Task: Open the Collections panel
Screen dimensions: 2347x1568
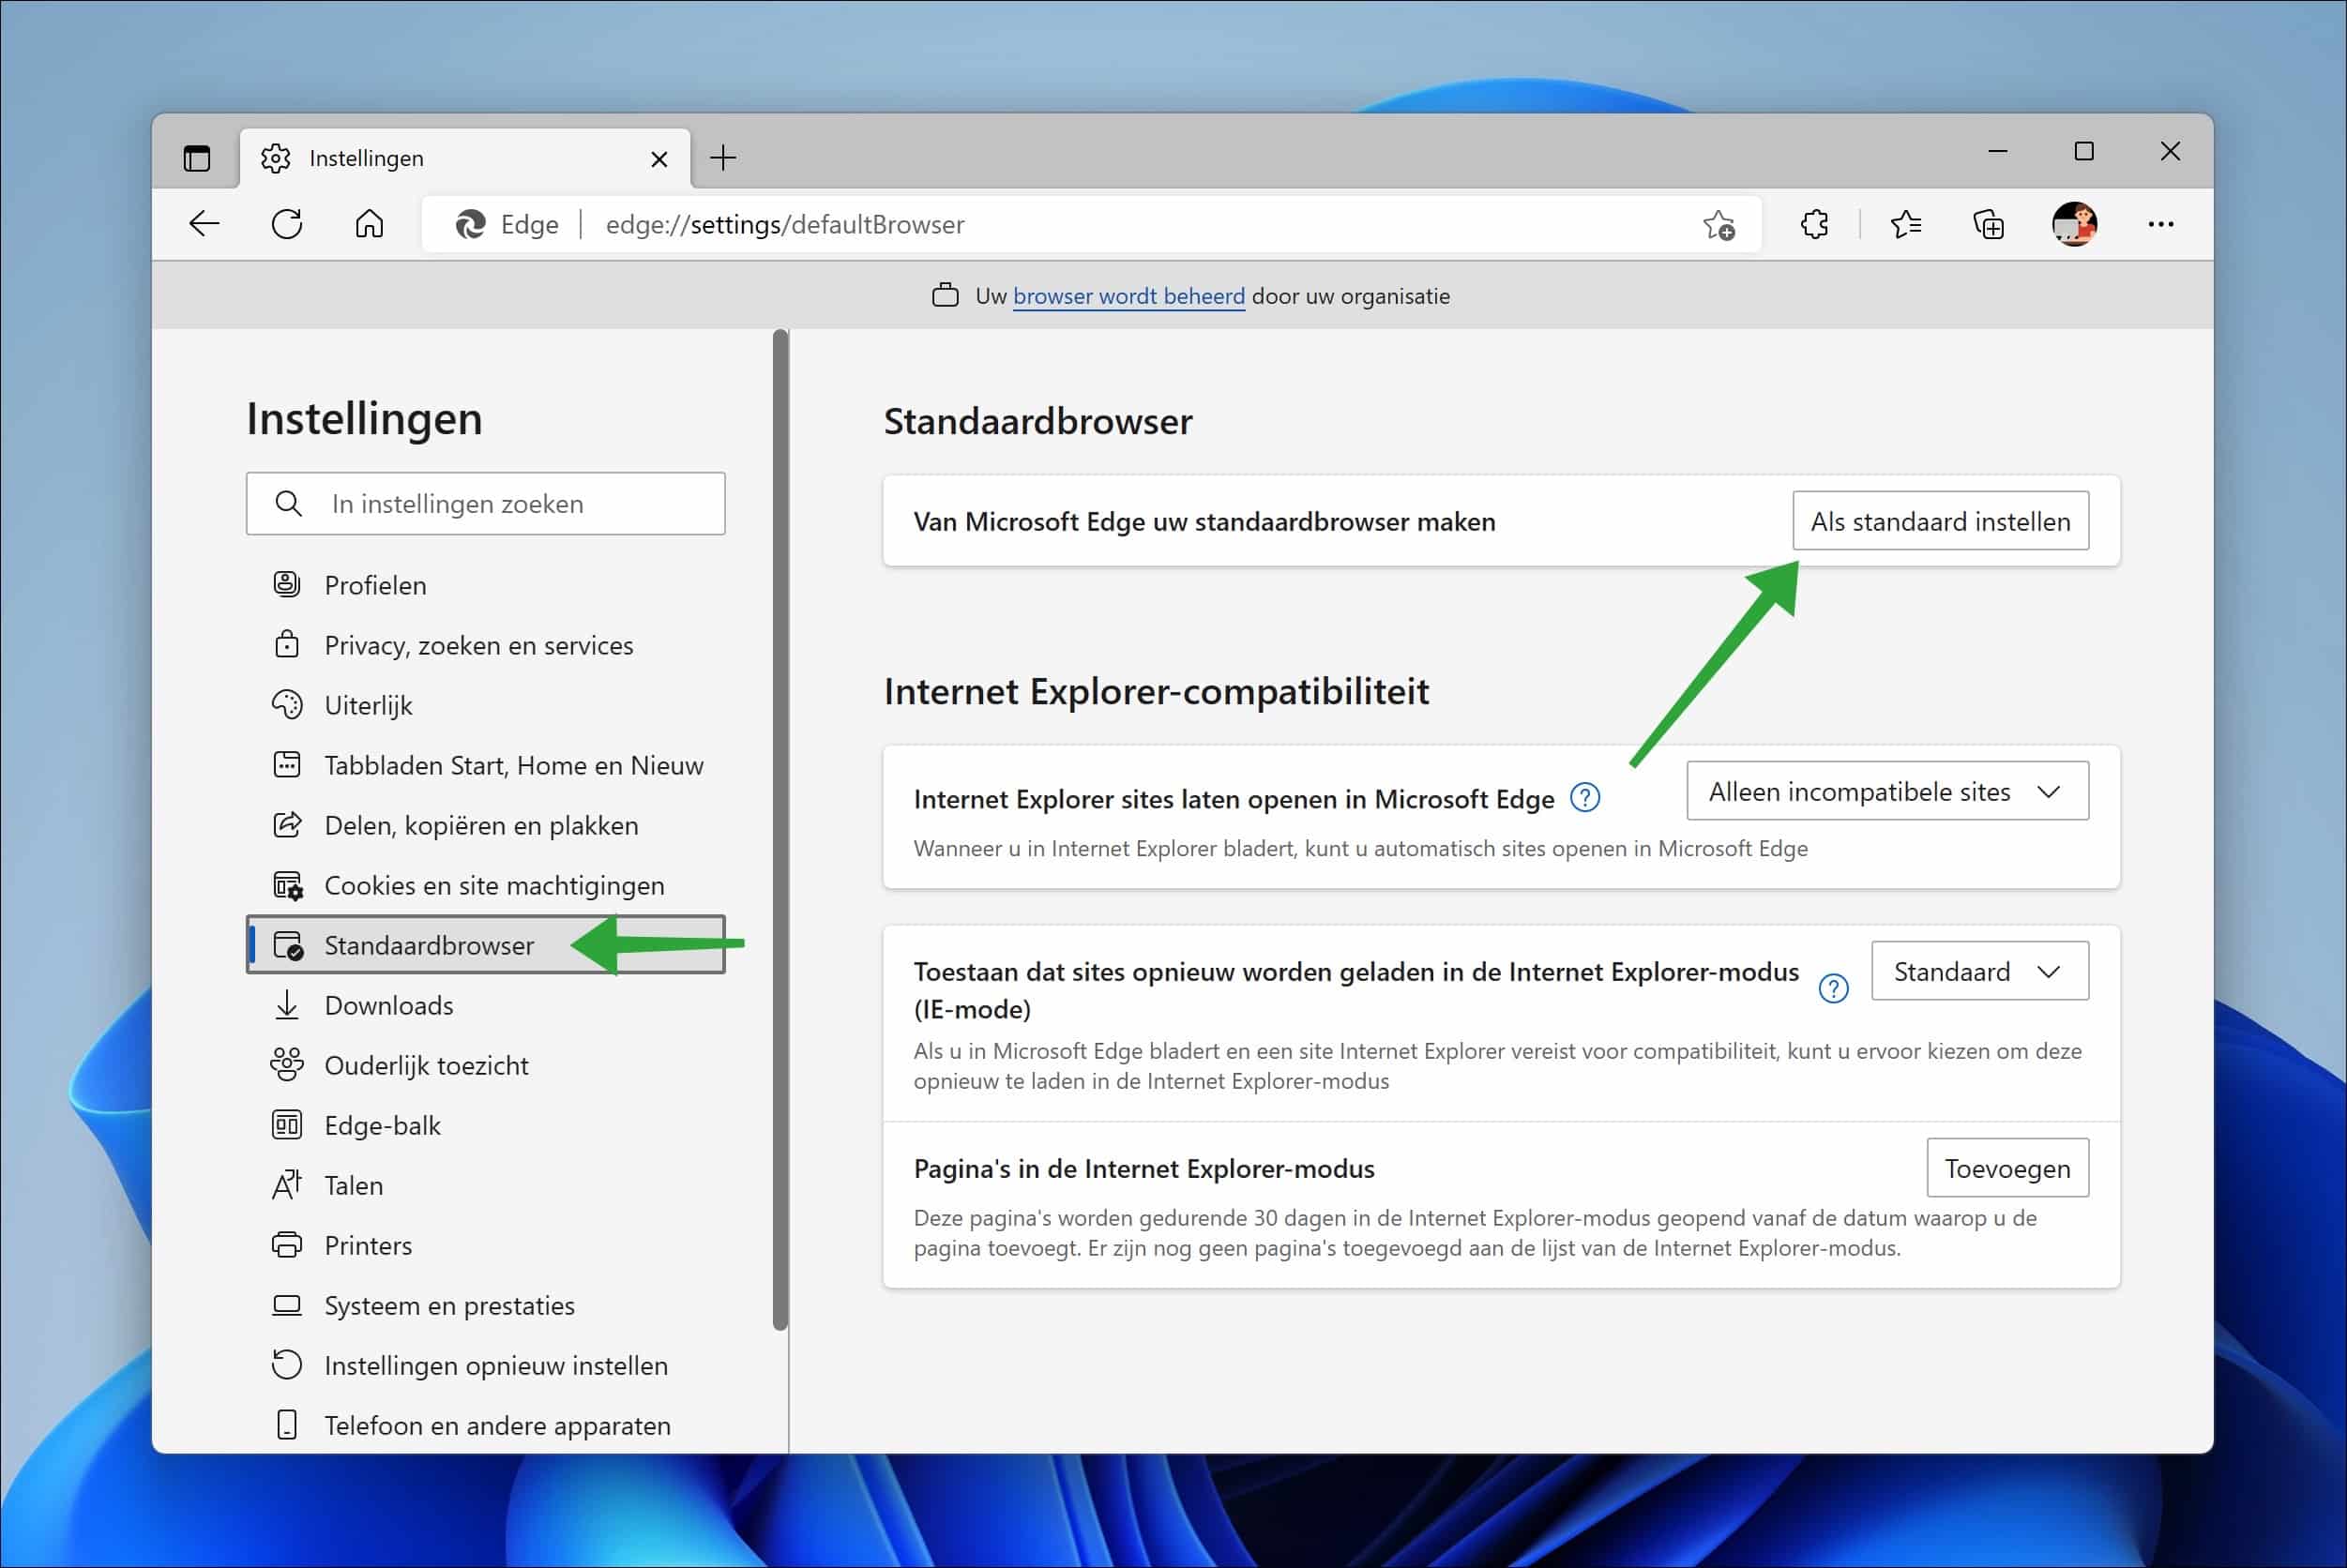Action: (x=1989, y=224)
